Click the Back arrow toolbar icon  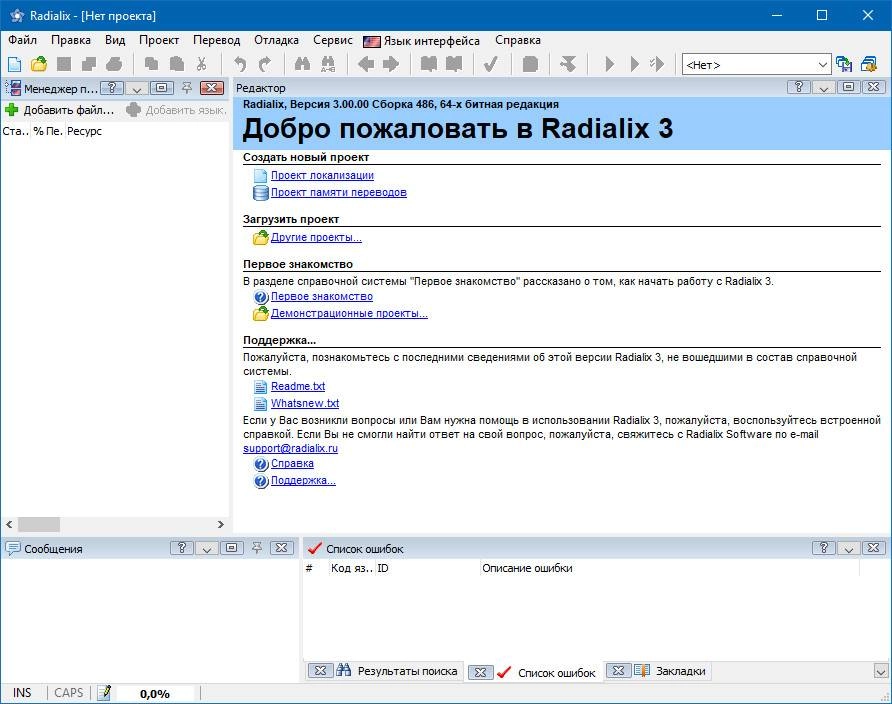pyautogui.click(x=366, y=64)
